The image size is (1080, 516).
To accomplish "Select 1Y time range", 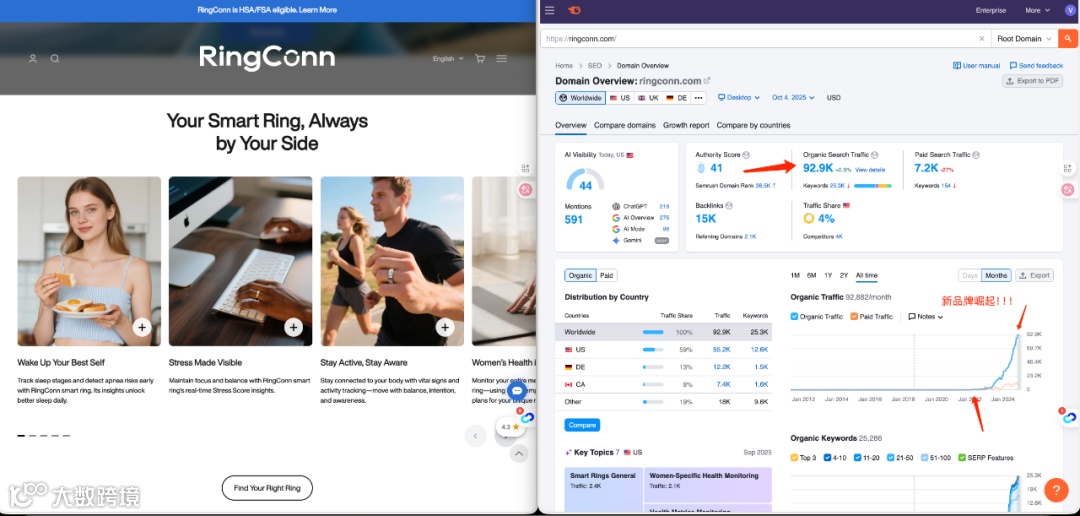I will click(x=828, y=276).
